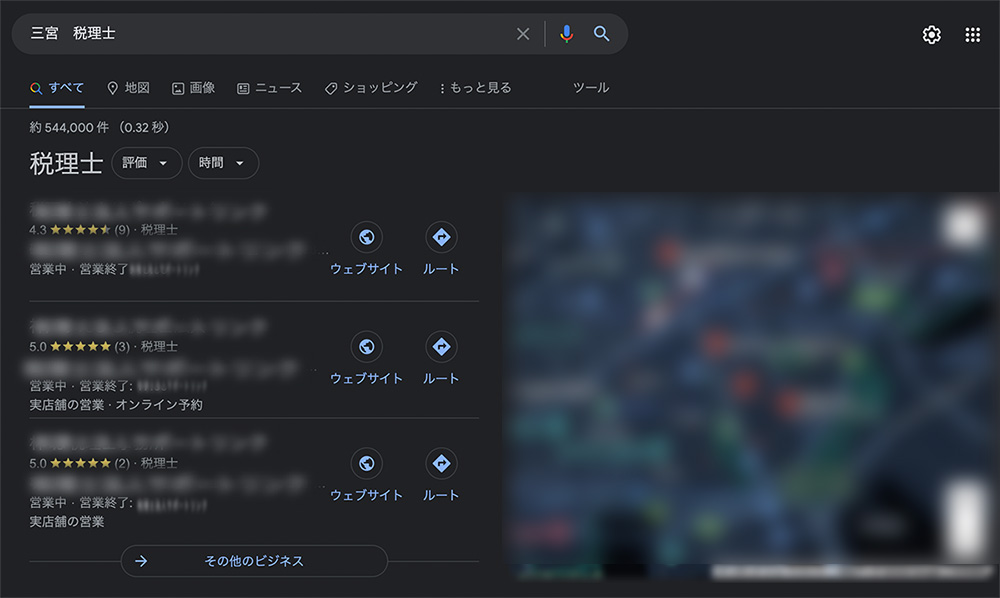The width and height of the screenshot is (1000, 598).
Task: Click the ツール menu item
Action: pos(591,88)
